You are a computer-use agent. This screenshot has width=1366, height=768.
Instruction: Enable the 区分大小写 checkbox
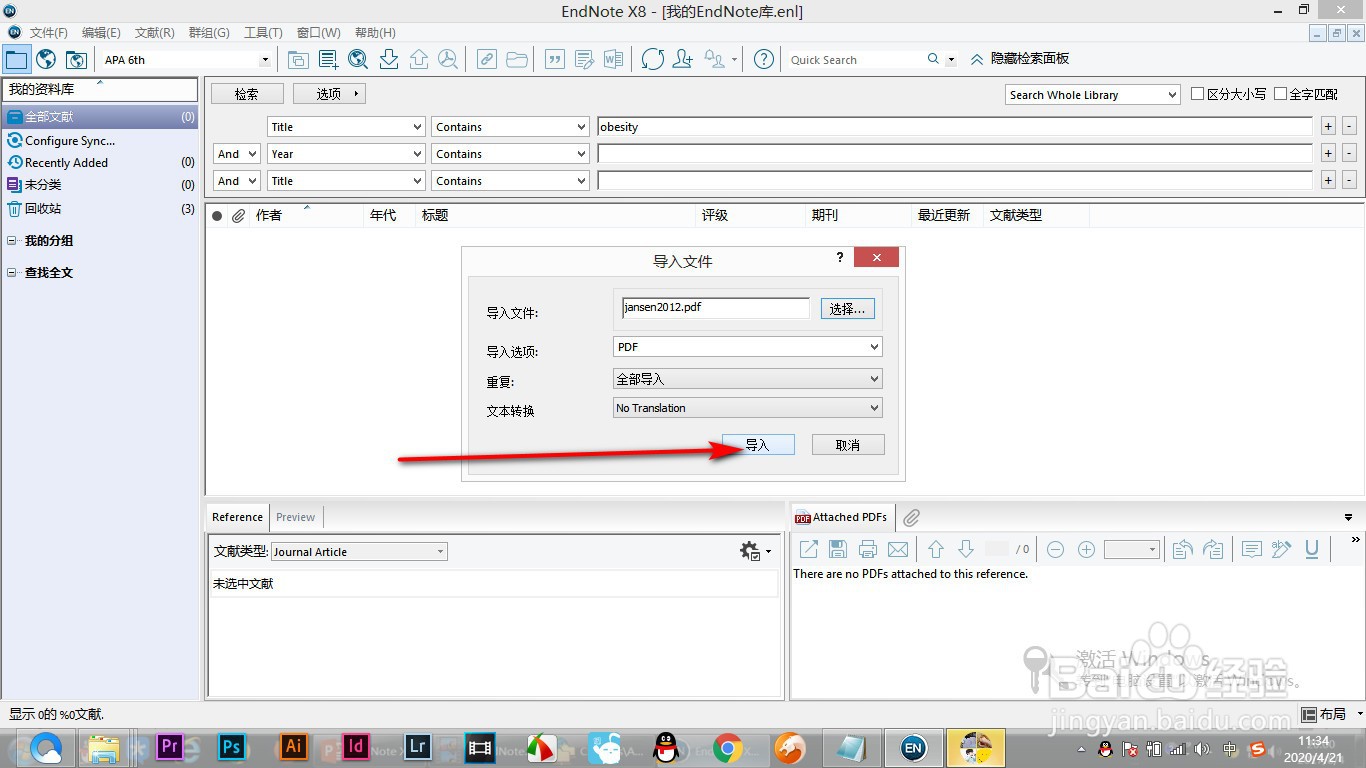point(1198,94)
